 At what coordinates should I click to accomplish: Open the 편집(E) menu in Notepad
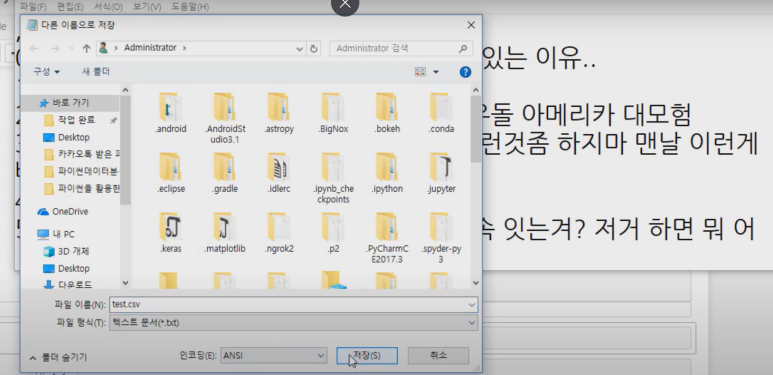coord(70,7)
